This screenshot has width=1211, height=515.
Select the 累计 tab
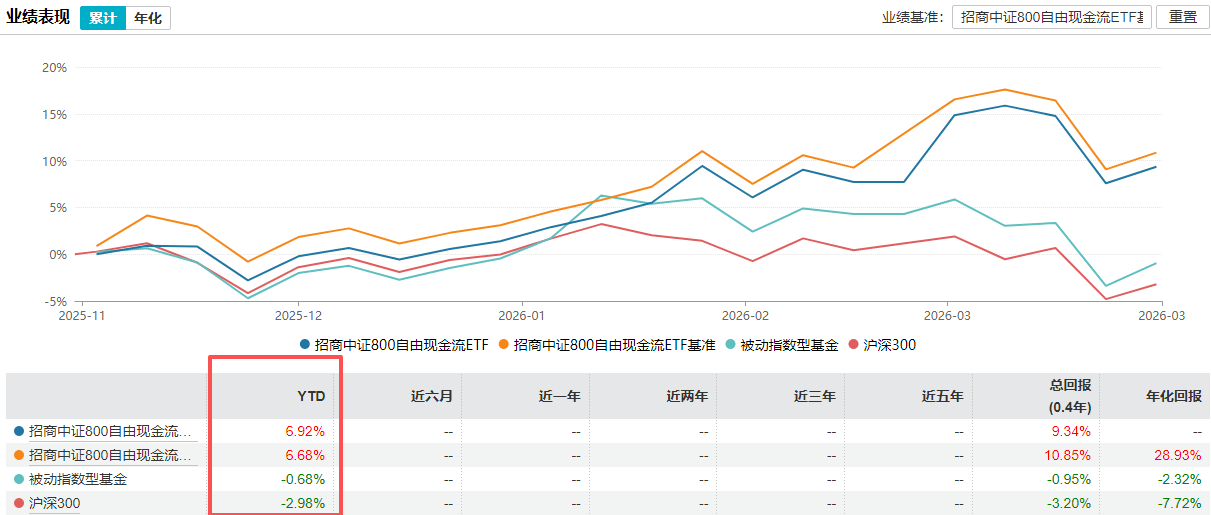click(x=103, y=18)
